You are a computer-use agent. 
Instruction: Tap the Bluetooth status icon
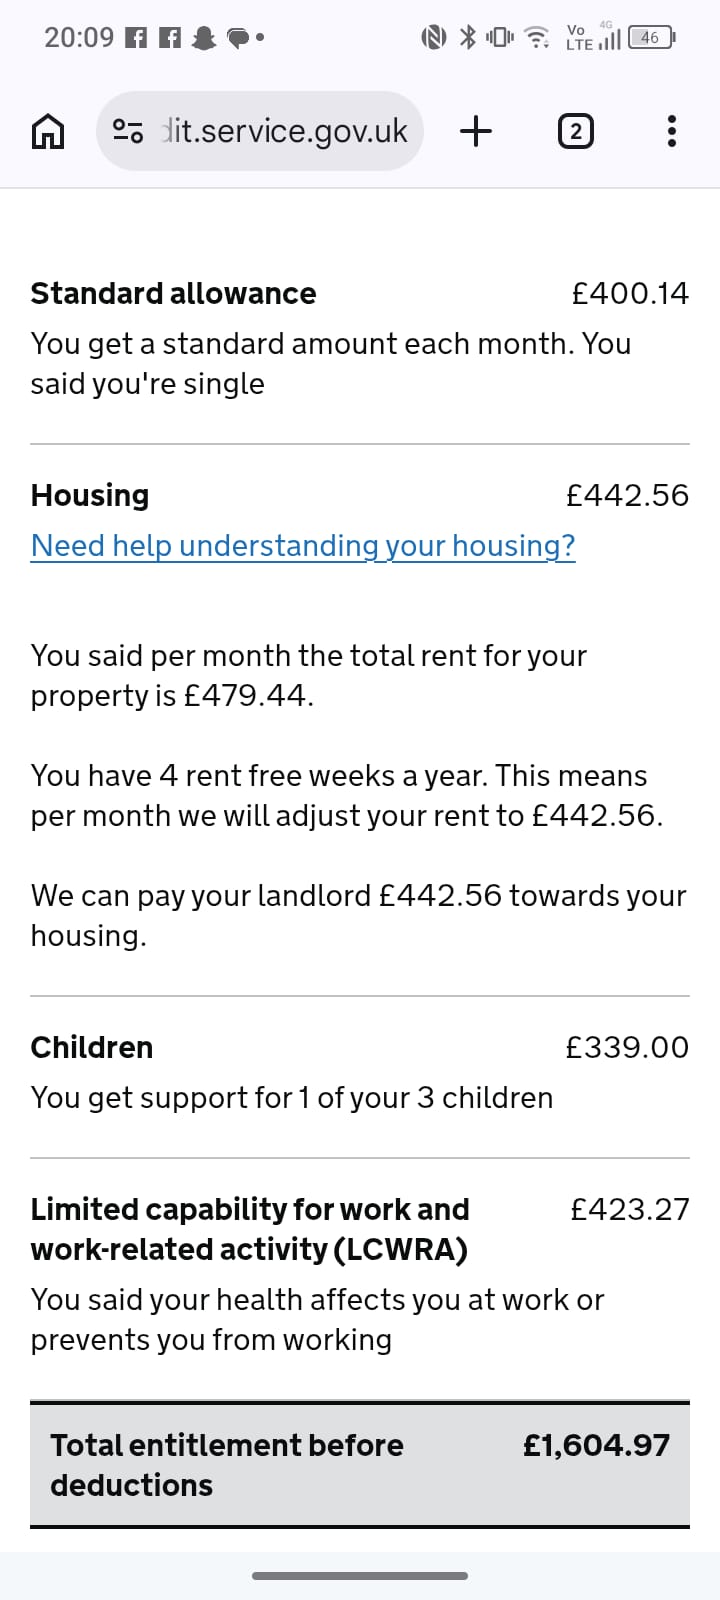tap(466, 38)
